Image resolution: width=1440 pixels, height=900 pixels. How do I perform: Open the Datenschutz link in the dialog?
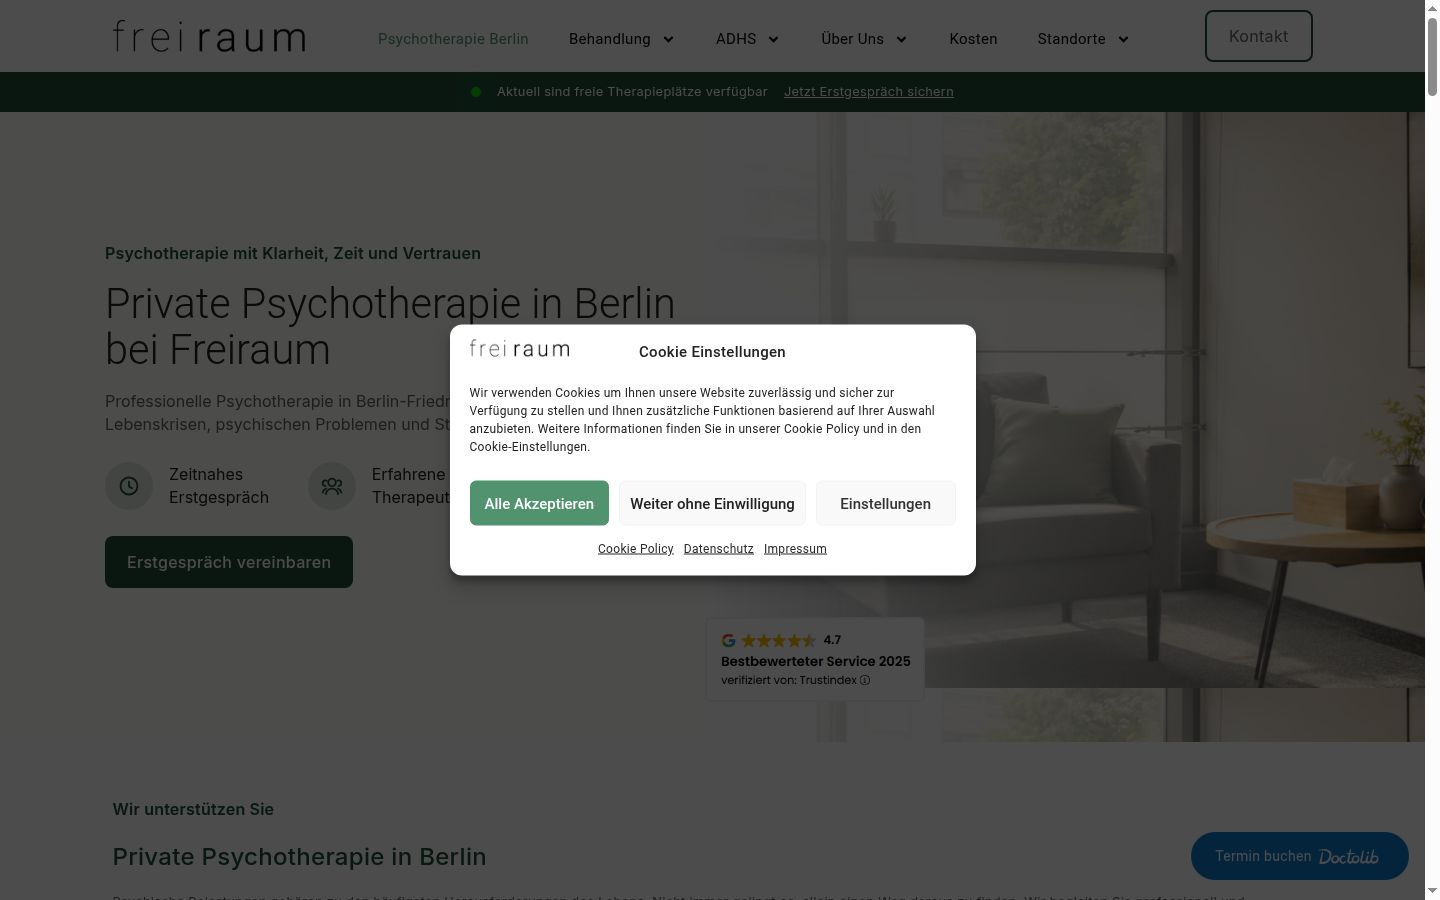719,549
